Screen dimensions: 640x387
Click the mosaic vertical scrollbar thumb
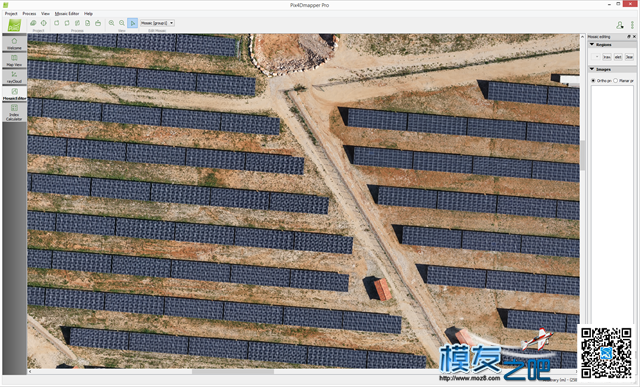[x=582, y=155]
